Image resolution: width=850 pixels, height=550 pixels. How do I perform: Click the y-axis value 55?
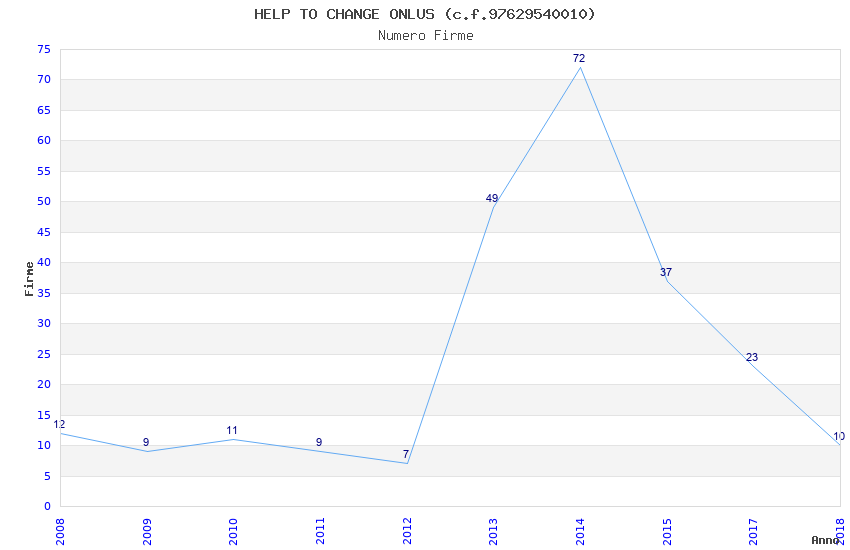click(44, 171)
